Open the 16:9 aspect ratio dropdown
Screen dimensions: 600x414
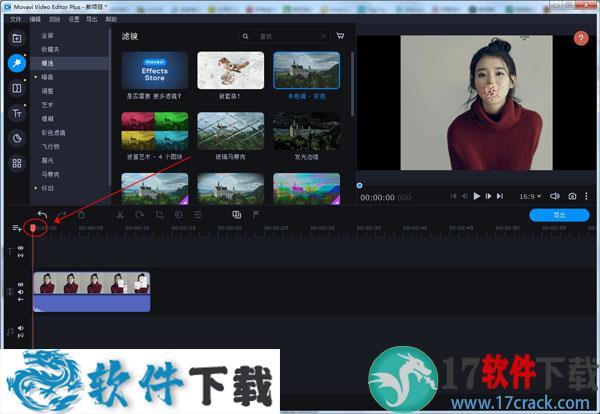coord(527,196)
